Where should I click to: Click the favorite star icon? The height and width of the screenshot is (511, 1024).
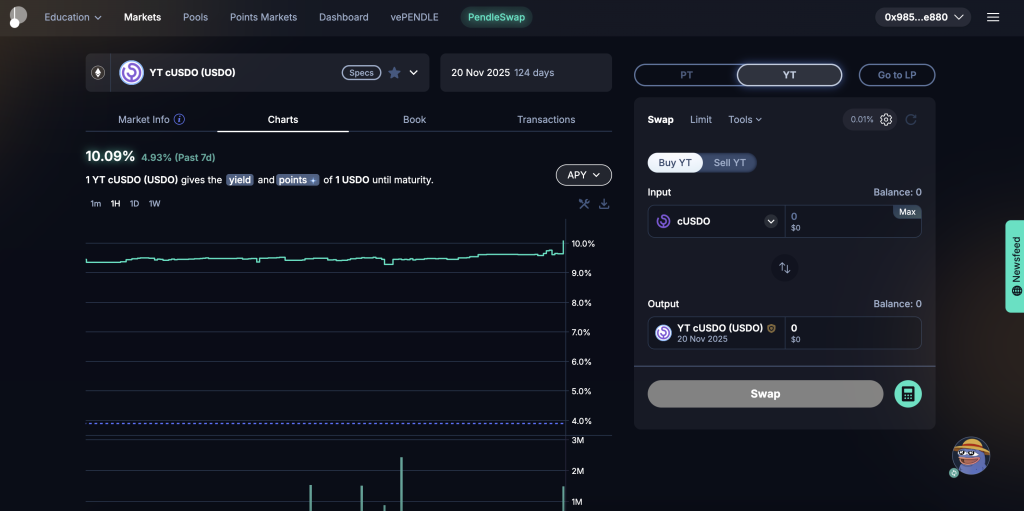(394, 73)
